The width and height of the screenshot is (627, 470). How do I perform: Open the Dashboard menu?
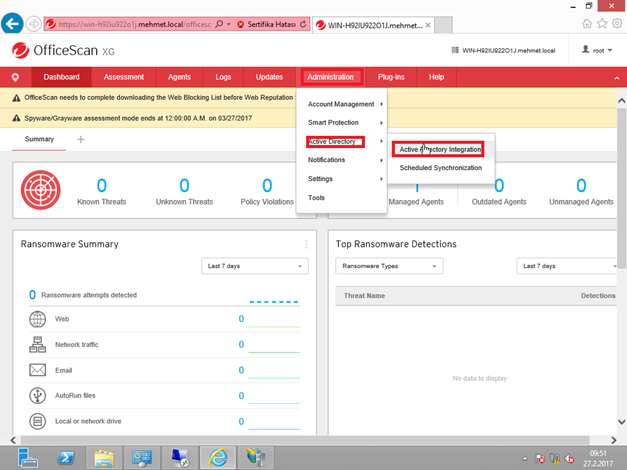[62, 77]
